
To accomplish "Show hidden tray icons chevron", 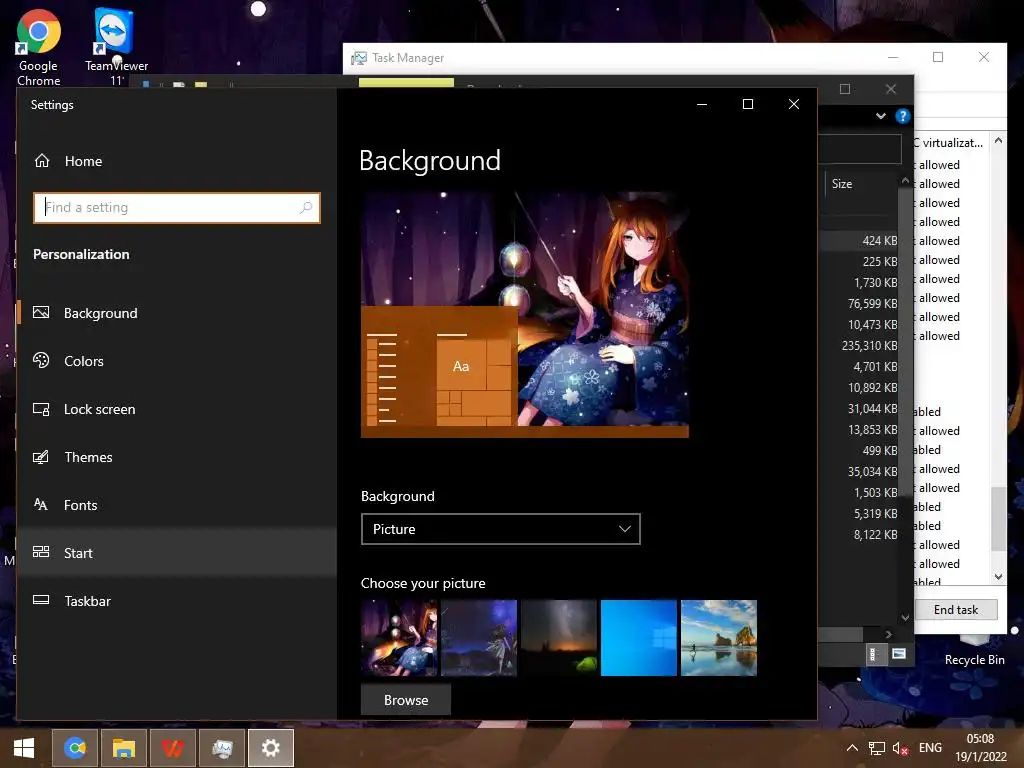I will click(x=852, y=748).
